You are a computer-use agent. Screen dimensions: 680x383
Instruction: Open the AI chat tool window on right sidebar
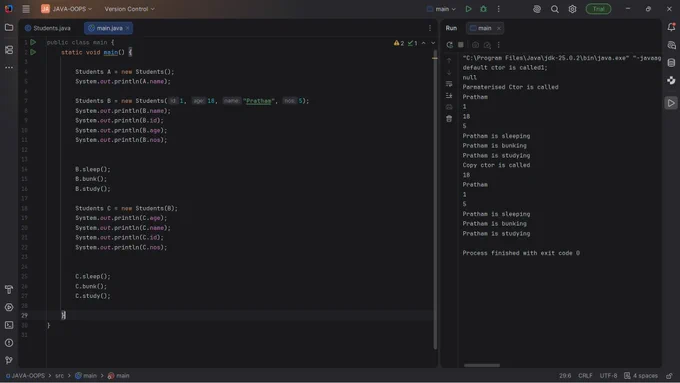point(671,45)
